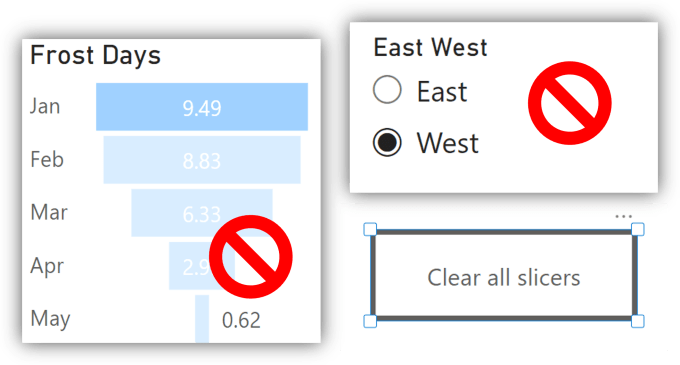Screen dimensions: 680x365
Task: Select the Mar funnel bar 6.33
Action: tap(202, 213)
